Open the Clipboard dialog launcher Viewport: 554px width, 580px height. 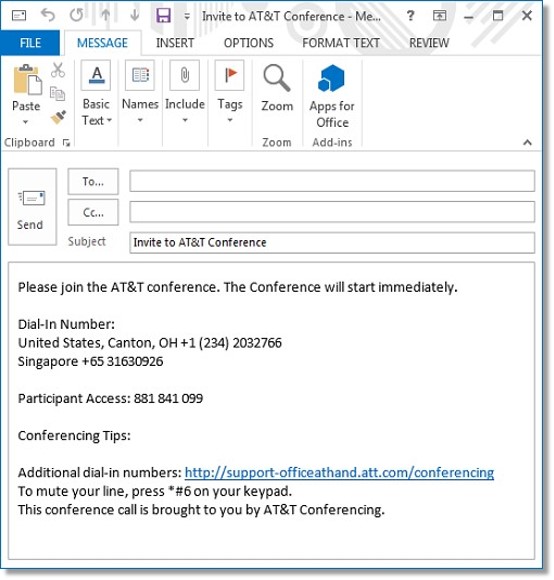(x=66, y=142)
